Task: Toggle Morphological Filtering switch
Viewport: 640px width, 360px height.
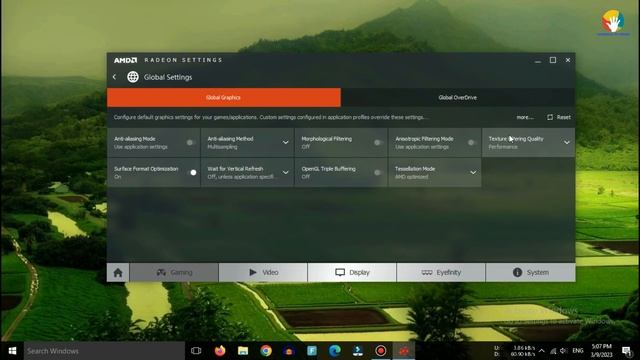Action: 378,142
